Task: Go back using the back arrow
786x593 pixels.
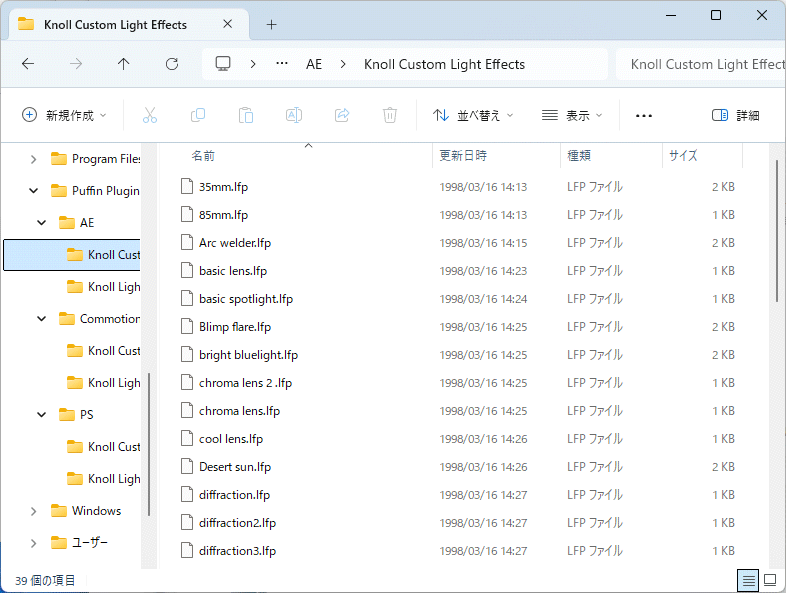Action: (28, 64)
